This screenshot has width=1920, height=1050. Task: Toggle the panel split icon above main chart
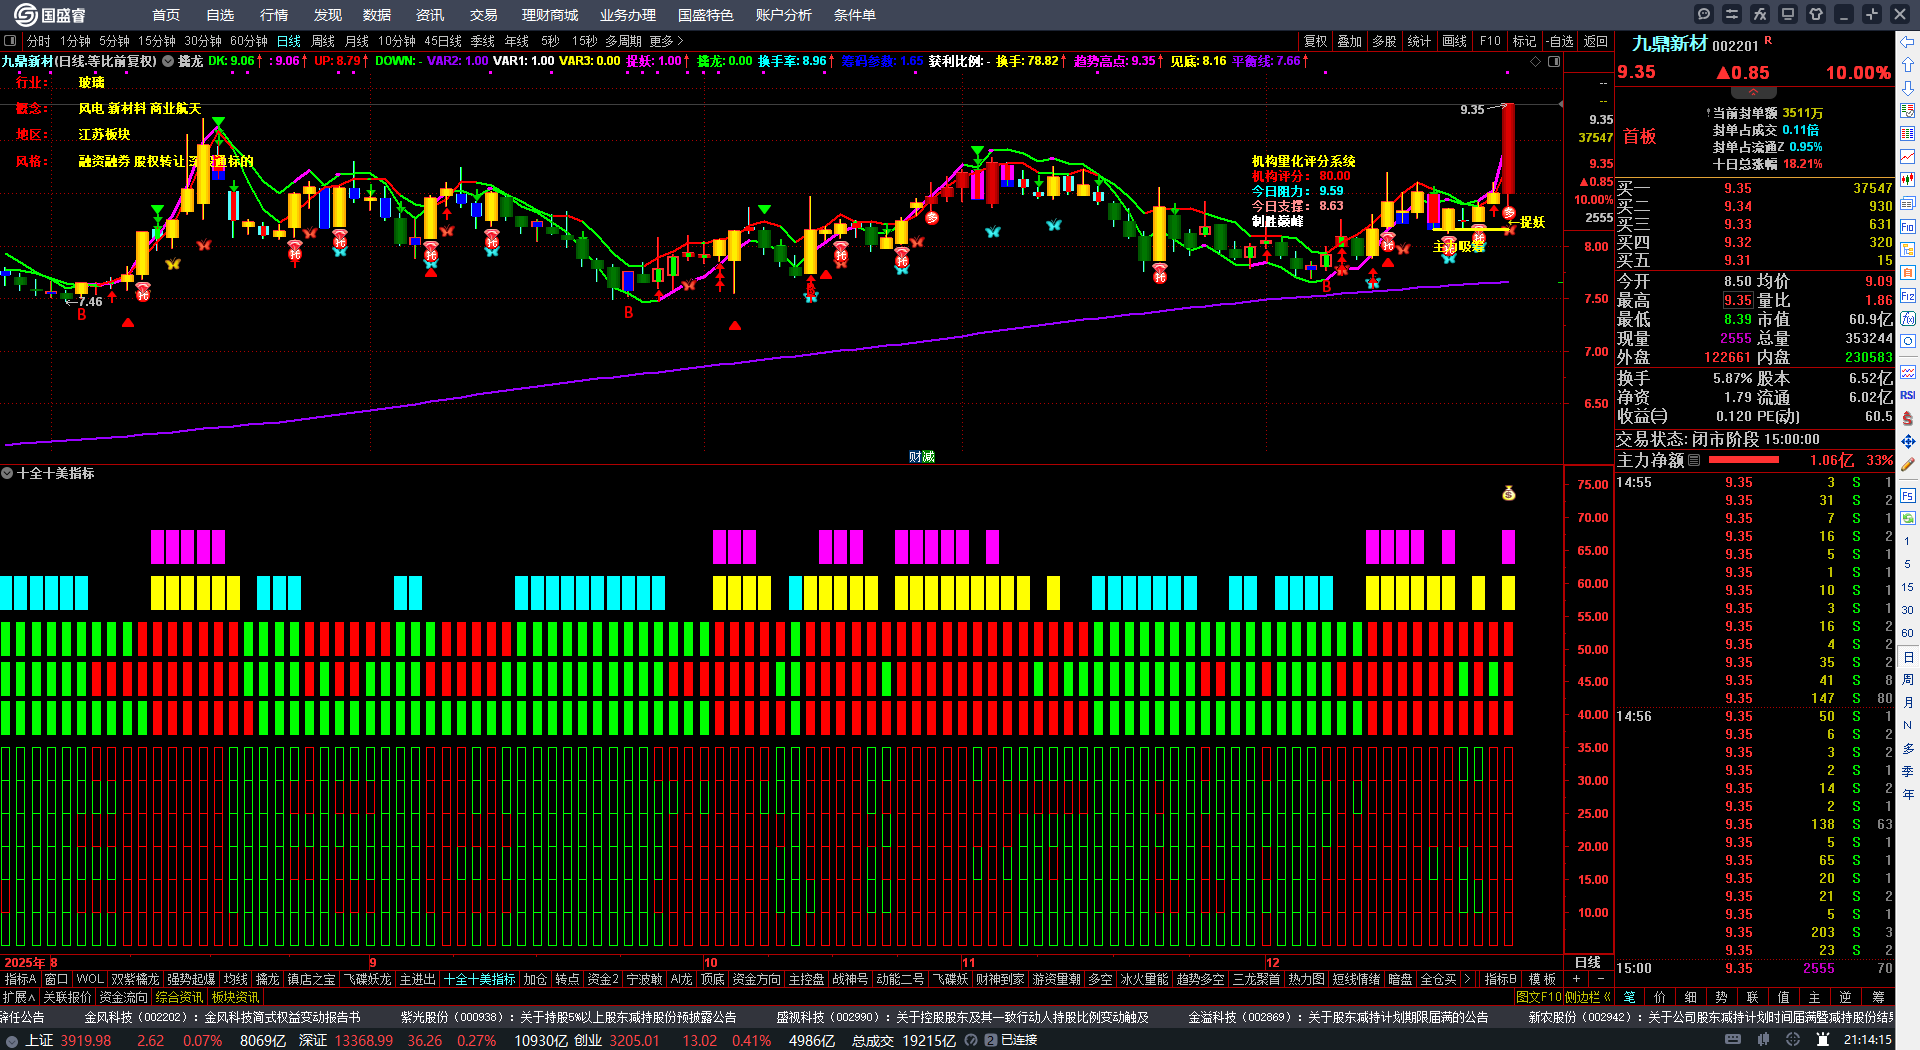coord(1554,61)
